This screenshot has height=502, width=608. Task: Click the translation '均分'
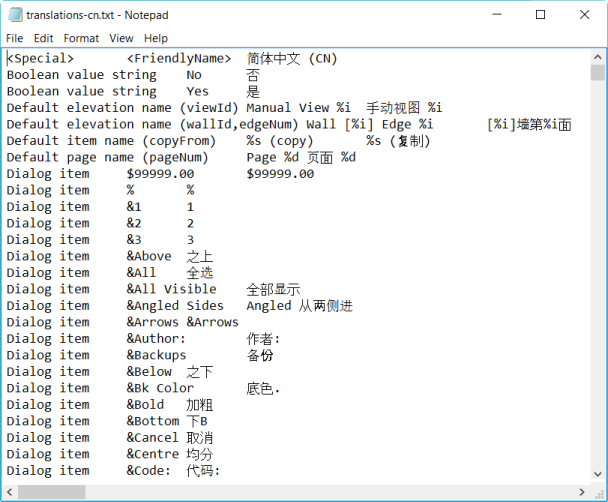pyautogui.click(x=200, y=454)
